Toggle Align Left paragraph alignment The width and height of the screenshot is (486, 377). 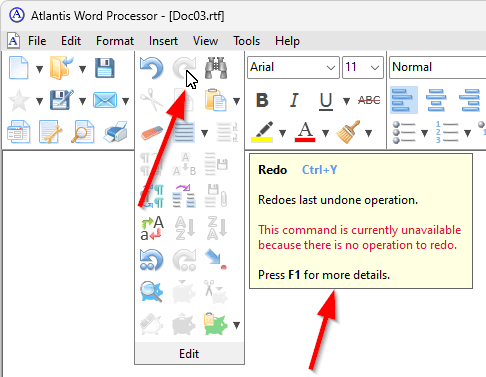pyautogui.click(x=403, y=100)
